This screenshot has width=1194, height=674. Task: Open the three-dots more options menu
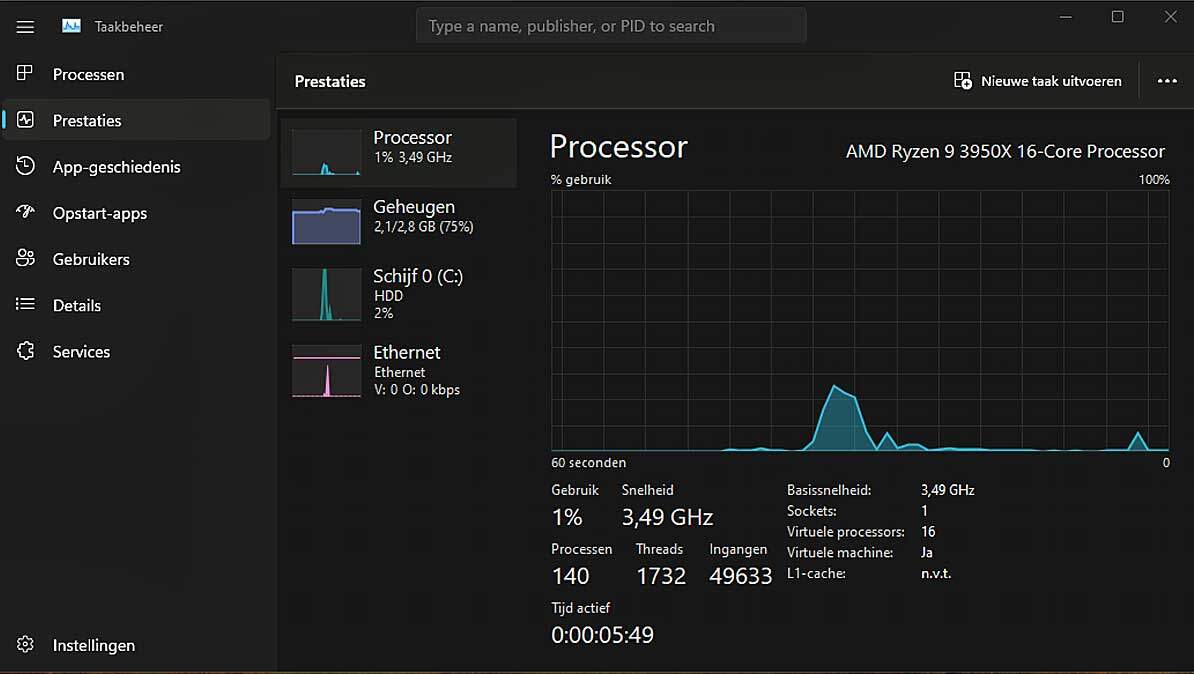click(x=1167, y=81)
